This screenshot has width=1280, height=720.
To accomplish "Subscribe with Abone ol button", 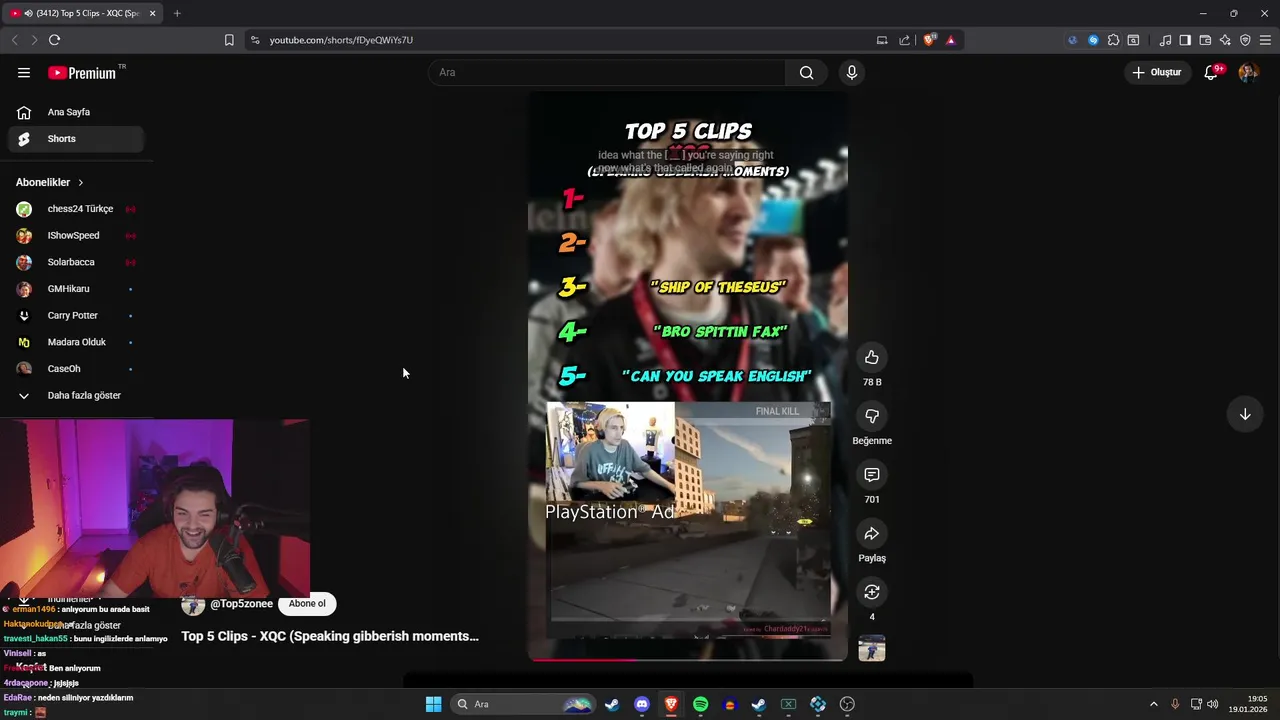I will (x=307, y=604).
